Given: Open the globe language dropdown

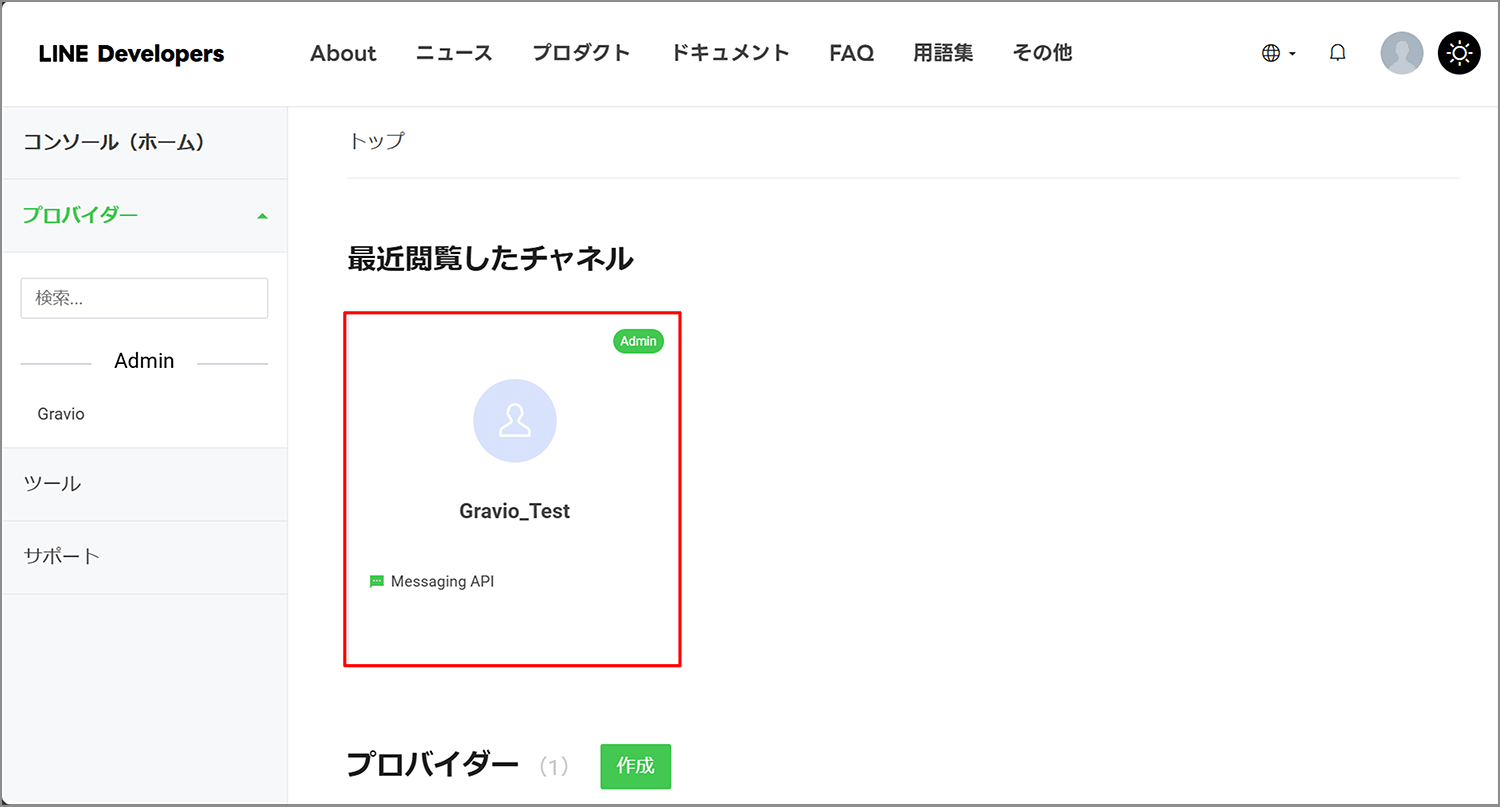Looking at the screenshot, I should (1278, 54).
